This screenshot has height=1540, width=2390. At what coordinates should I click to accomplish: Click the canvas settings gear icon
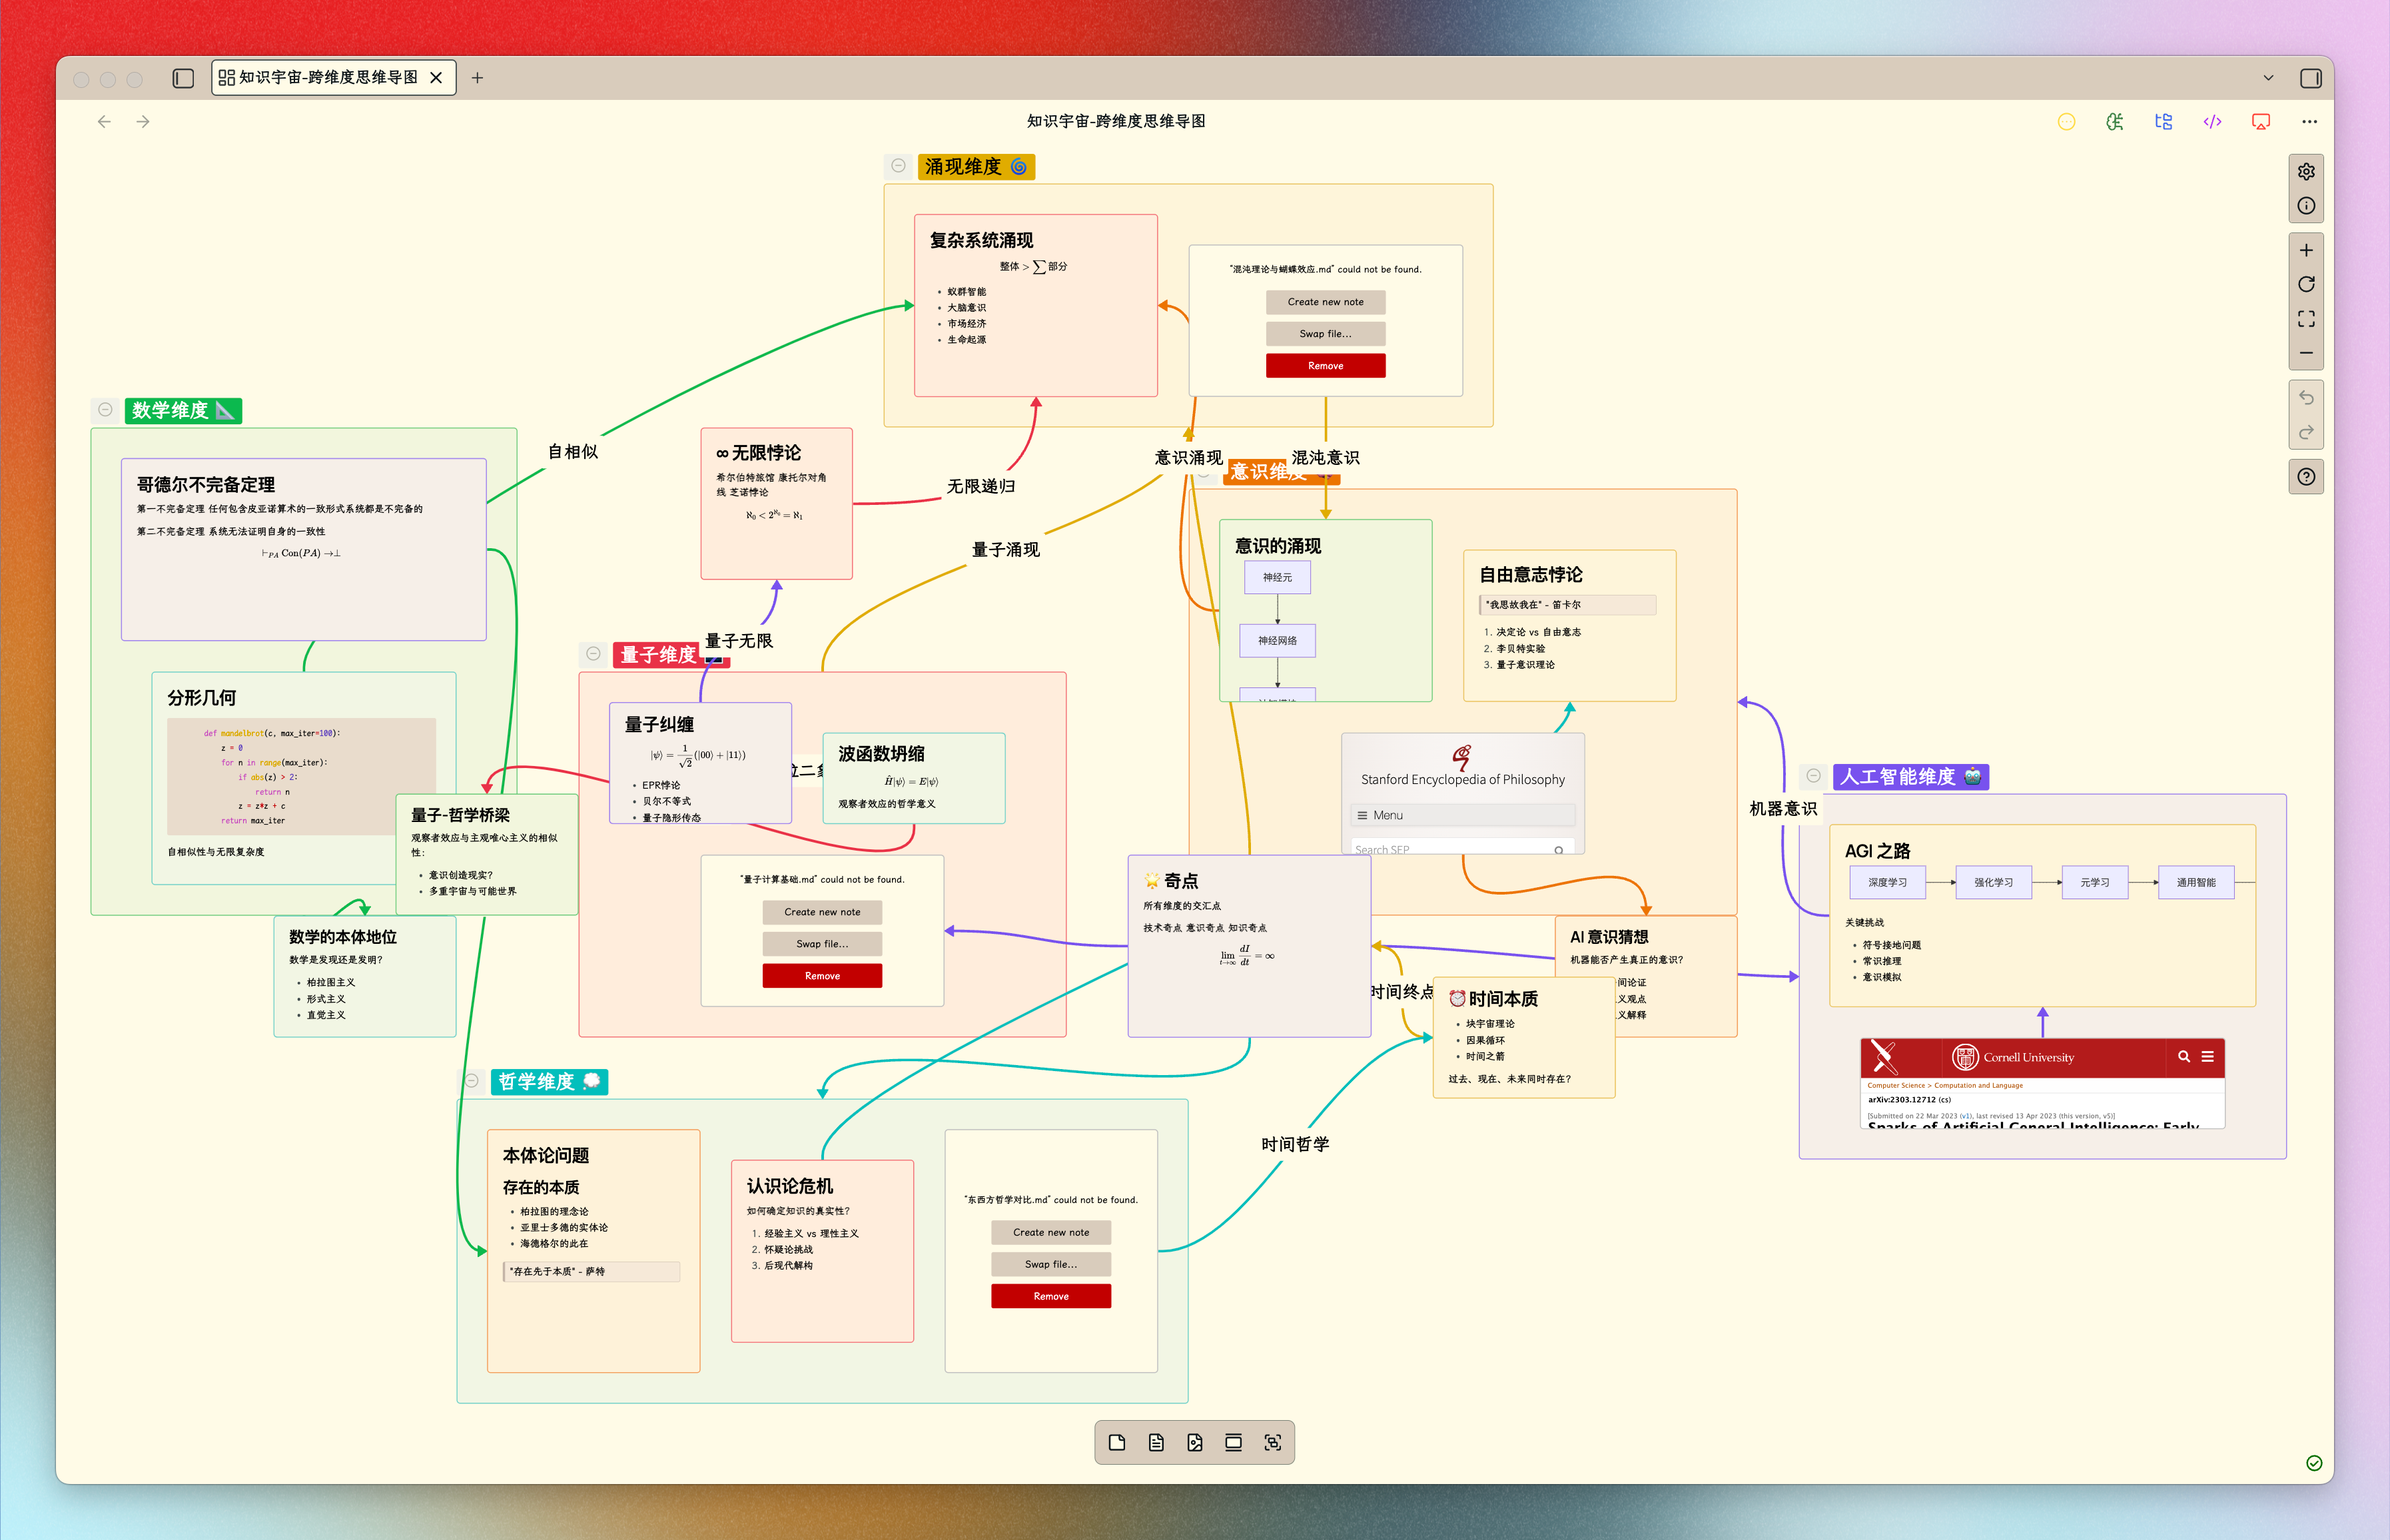[2305, 172]
